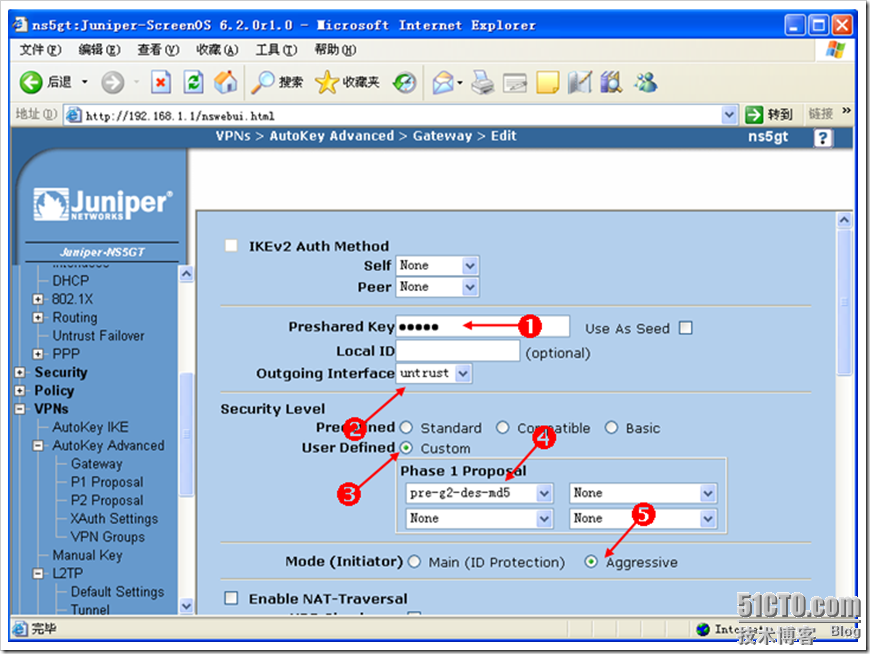
Task: Click the yellow Discuss note icon
Action: (x=548, y=83)
